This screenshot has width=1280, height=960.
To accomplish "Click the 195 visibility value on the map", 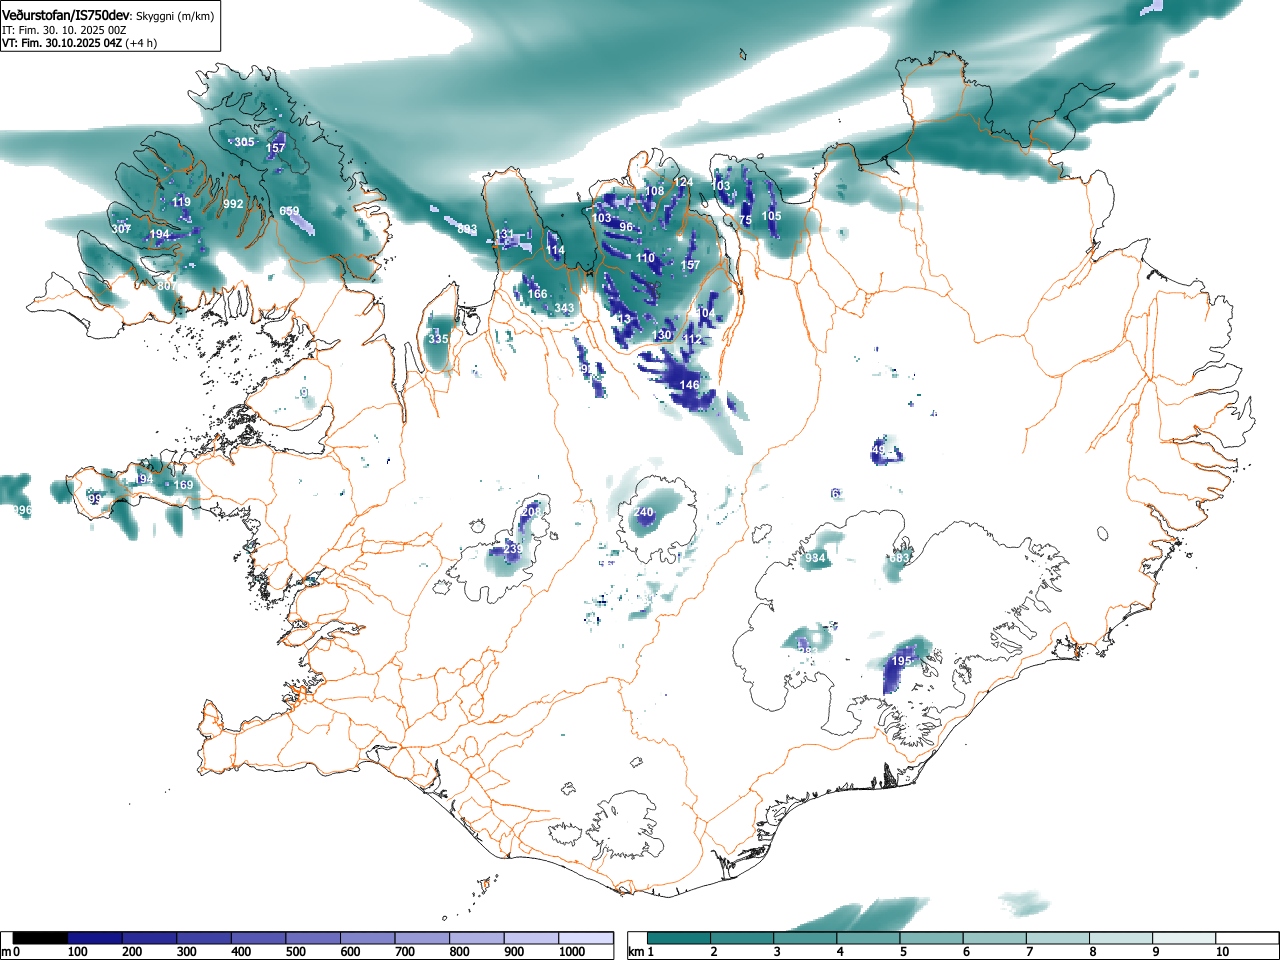I will pyautogui.click(x=901, y=661).
